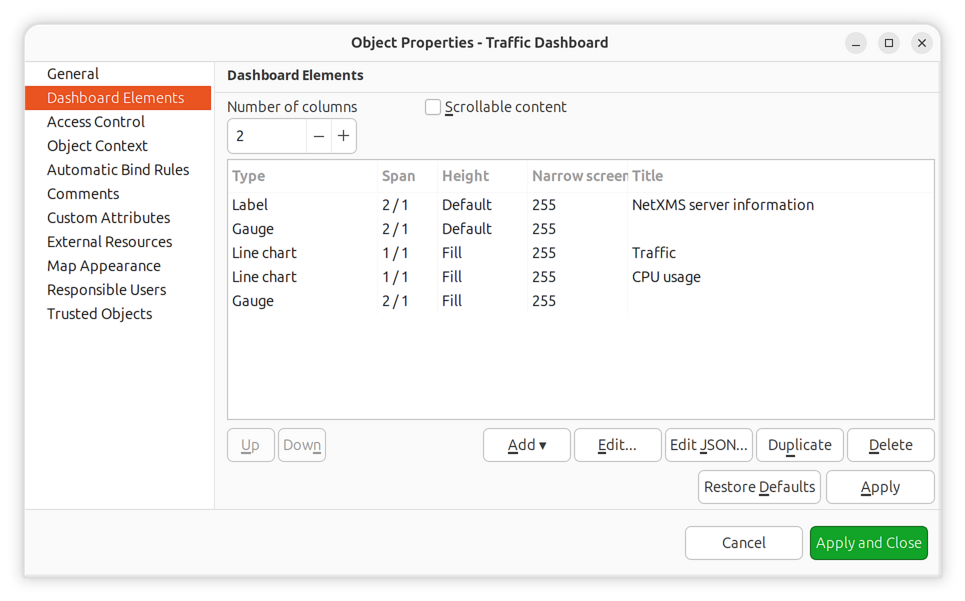Screen dimensions: 965x601
Task: Select the Traffic line chart row
Action: (450, 252)
